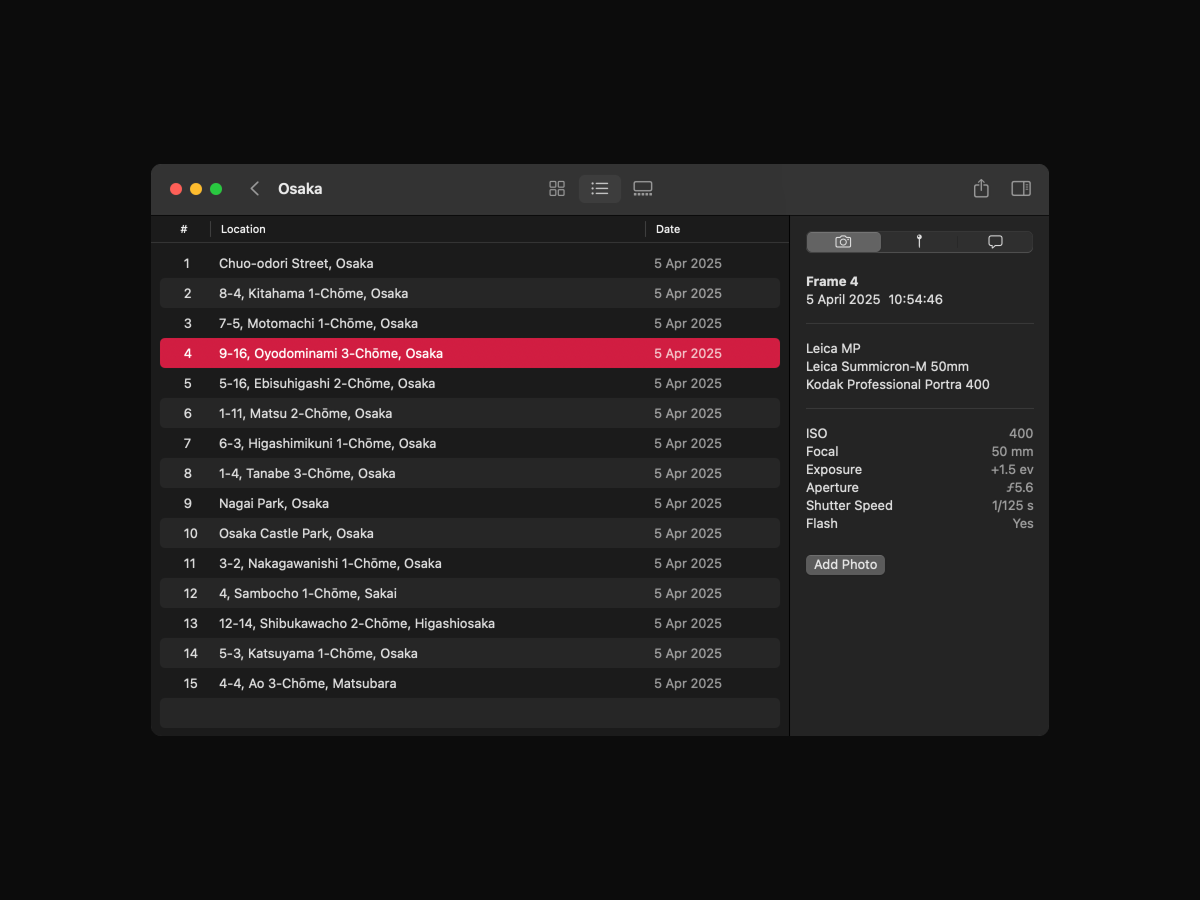Switch to gallery view layout

coord(643,189)
